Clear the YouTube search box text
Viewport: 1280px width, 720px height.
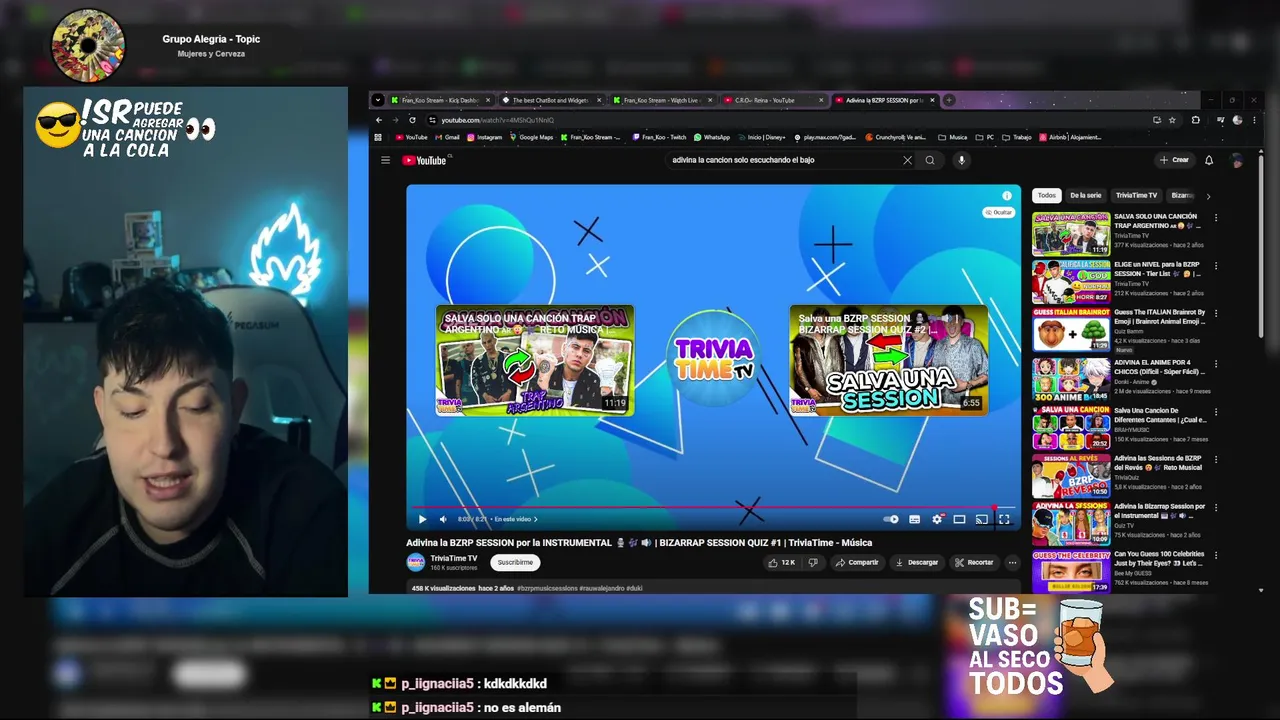(907, 160)
